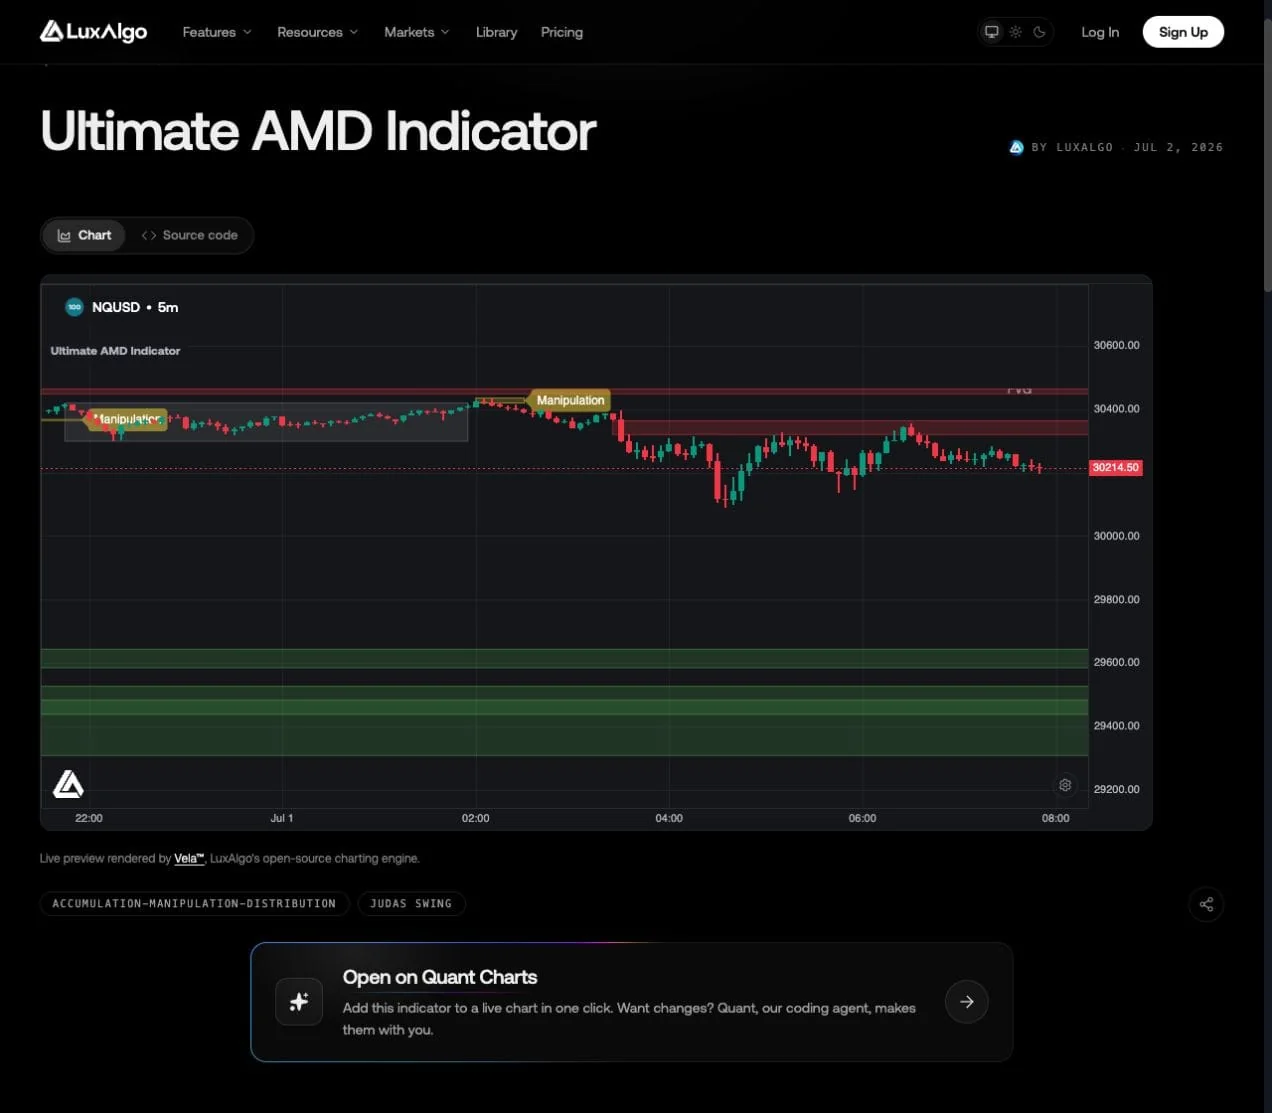Click the 29800.00 price axis label
The width and height of the screenshot is (1272, 1113).
coord(1116,600)
